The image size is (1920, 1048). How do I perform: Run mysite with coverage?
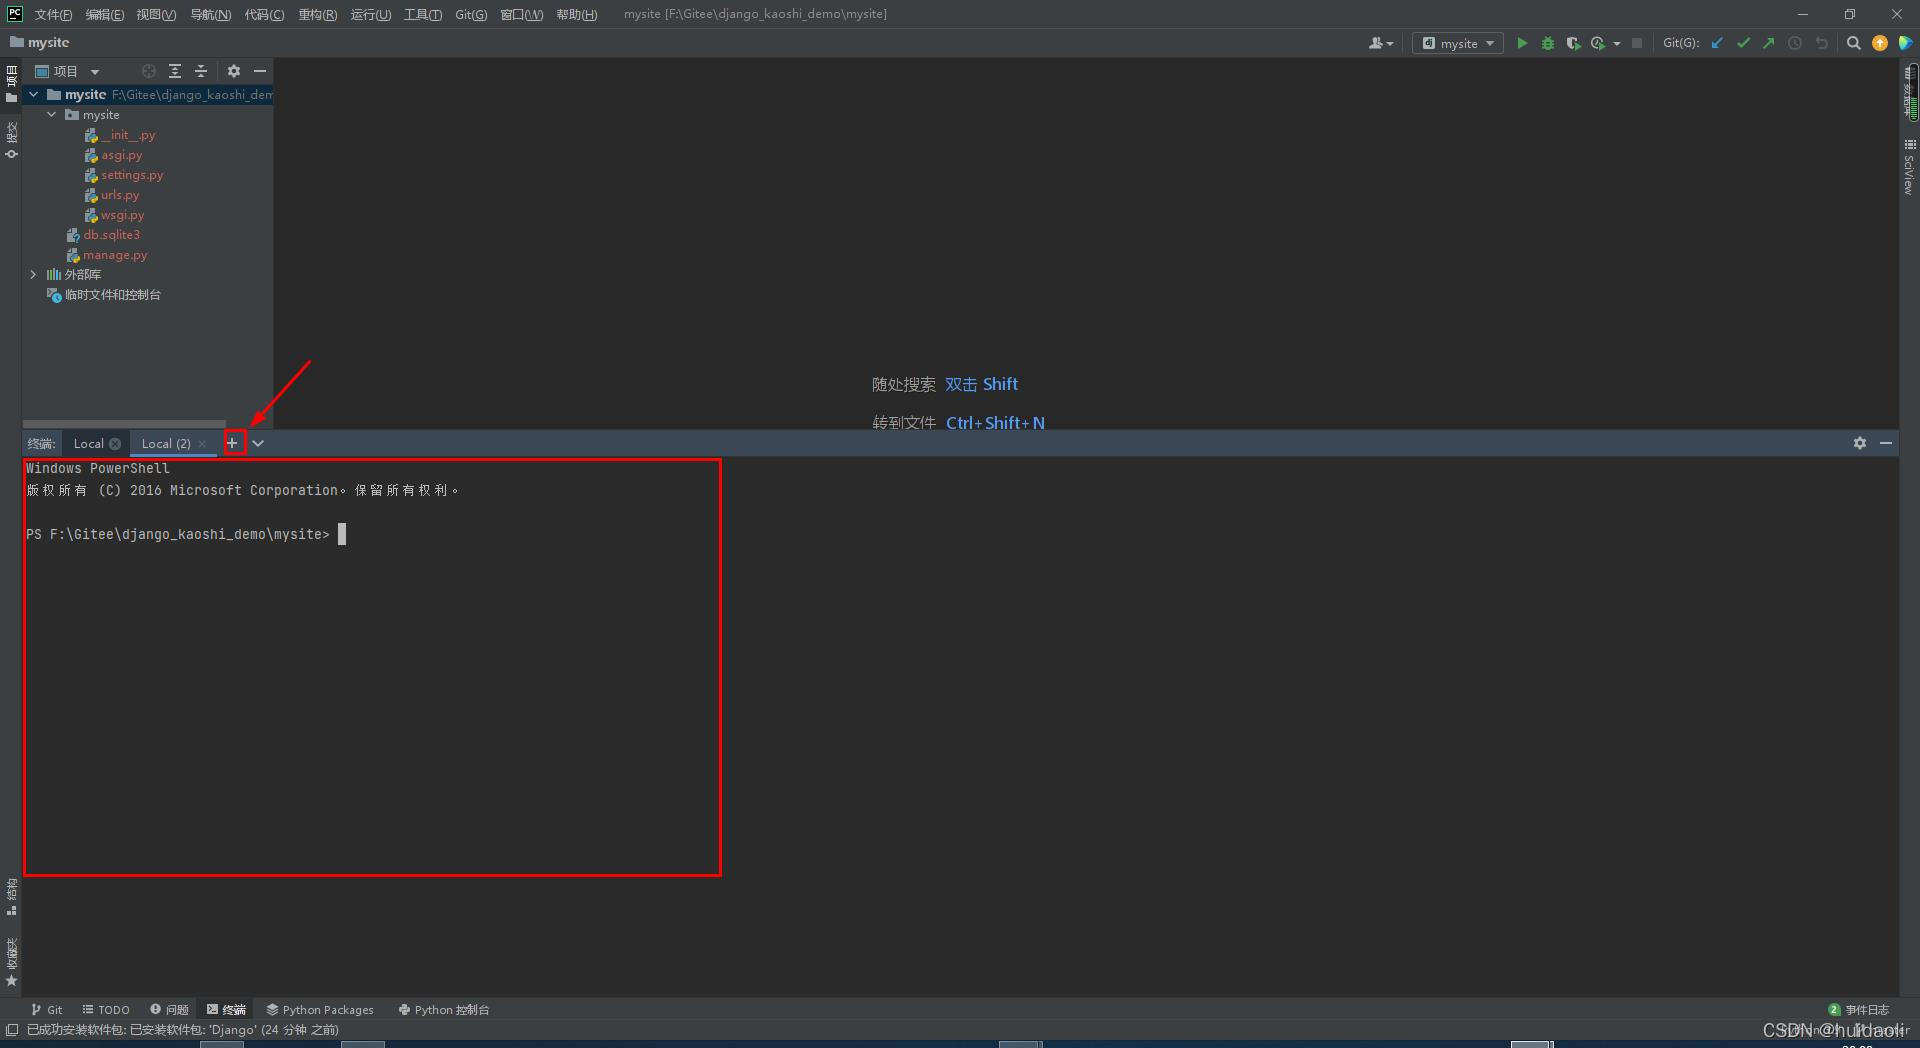(1573, 43)
